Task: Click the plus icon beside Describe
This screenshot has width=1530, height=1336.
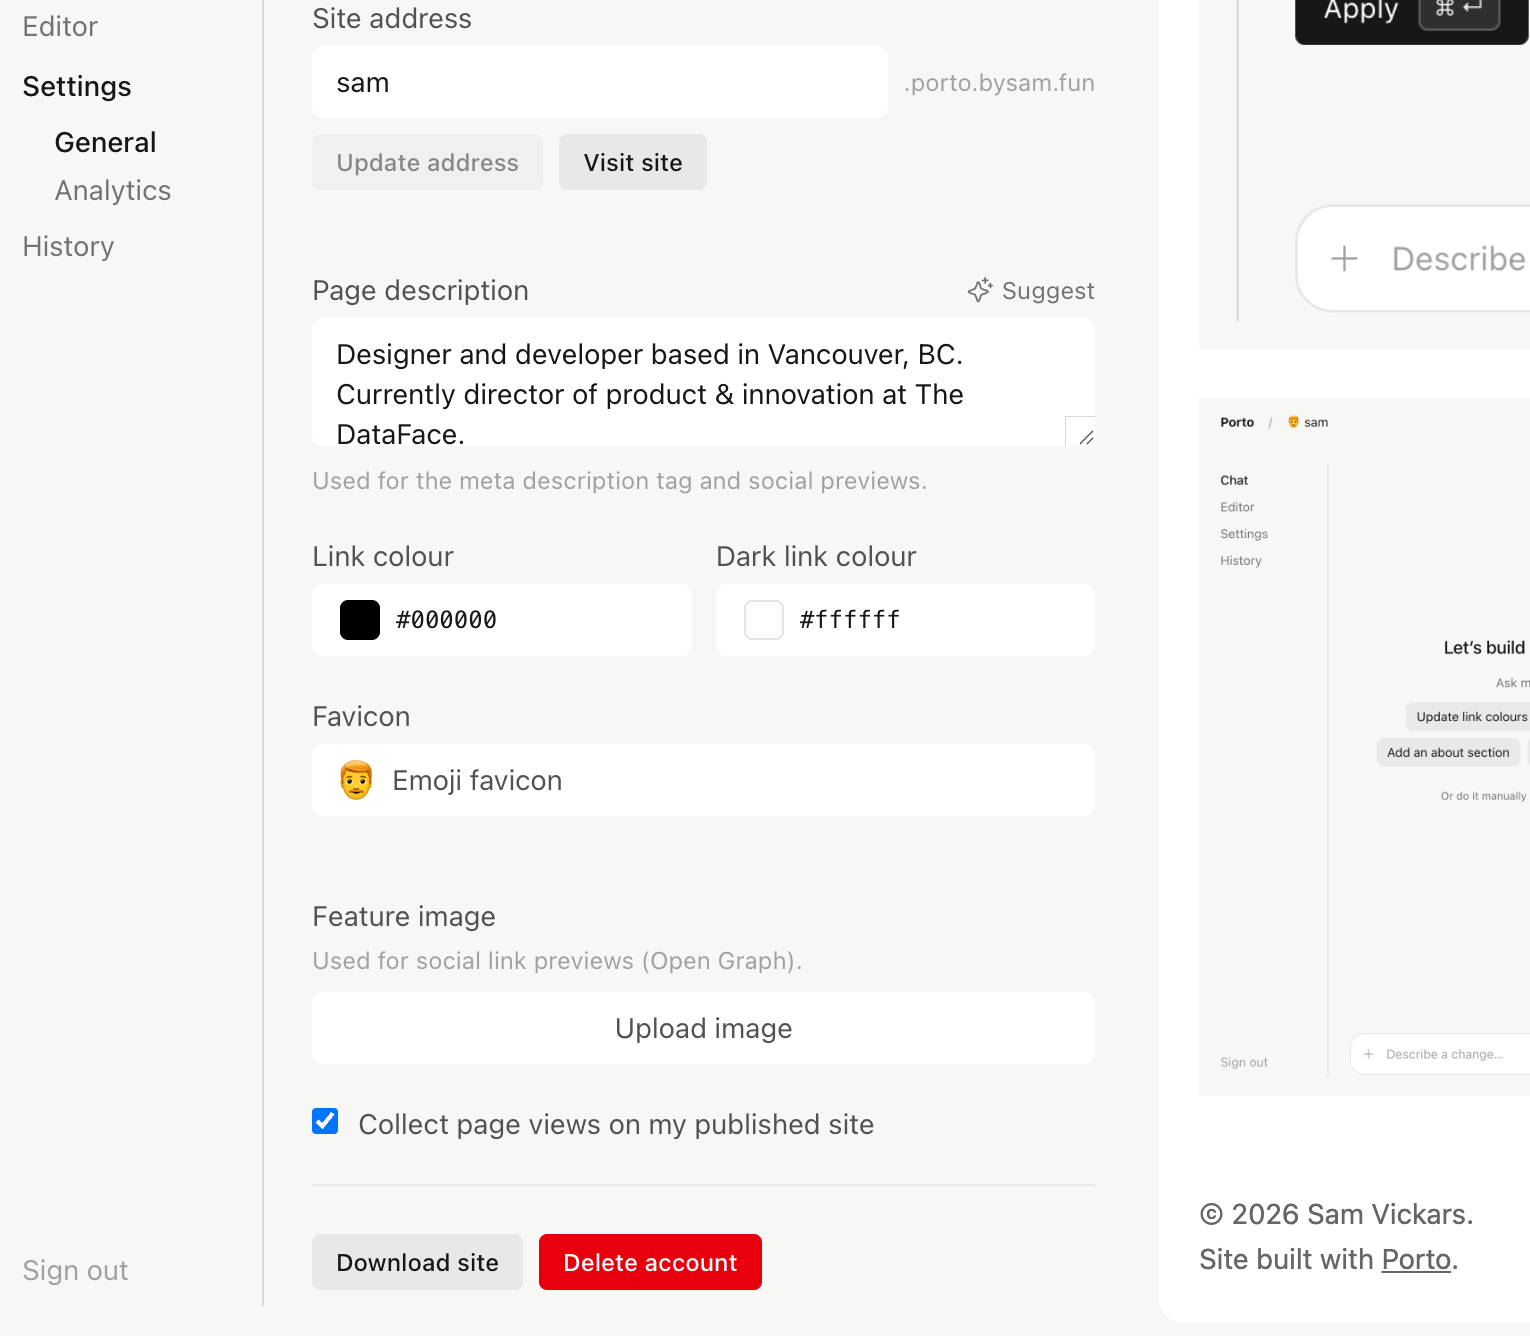Action: tap(1344, 259)
